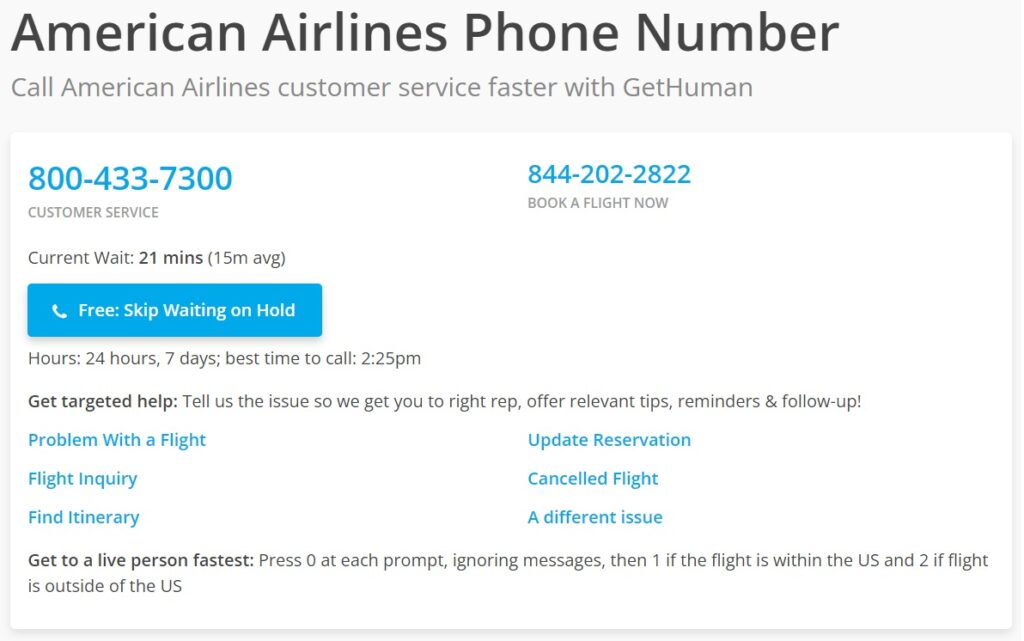The height and width of the screenshot is (641, 1024).
Task: Call the 800-433-7300 customer service number
Action: click(x=130, y=178)
